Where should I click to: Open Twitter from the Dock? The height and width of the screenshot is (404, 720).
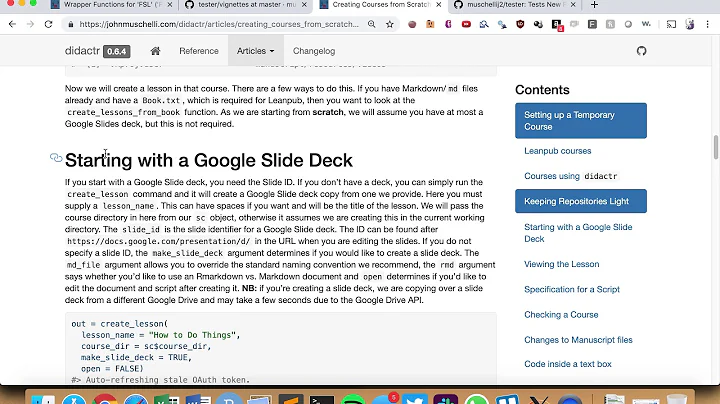pyautogui.click(x=415, y=399)
